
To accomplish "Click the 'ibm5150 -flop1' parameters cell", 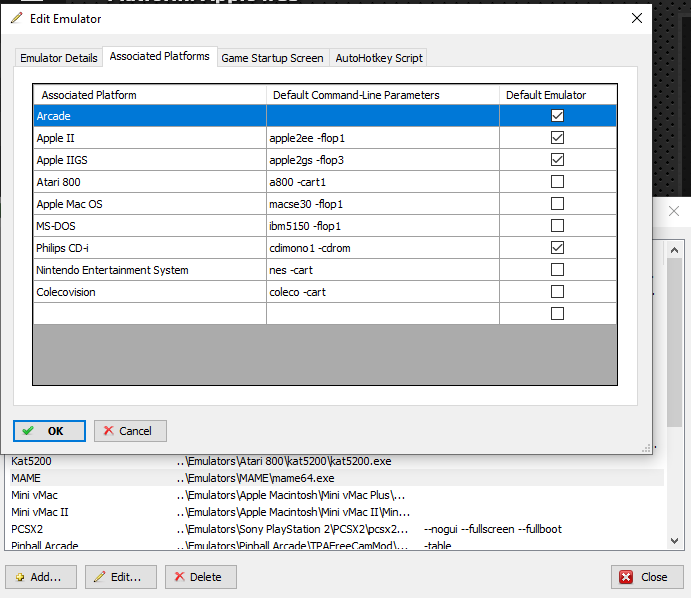I will click(383, 226).
